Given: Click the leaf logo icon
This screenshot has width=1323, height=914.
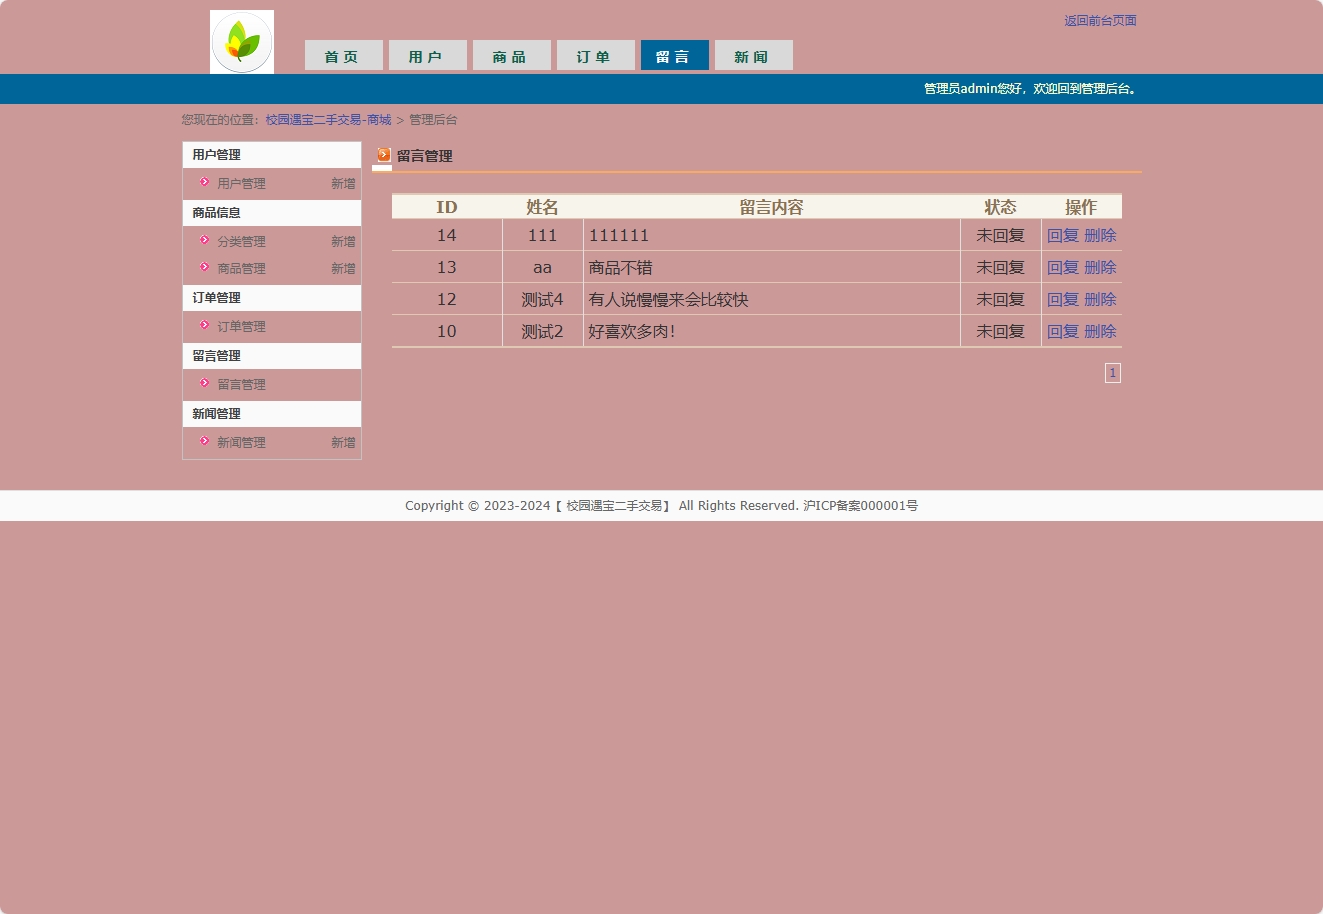Looking at the screenshot, I should coord(240,40).
